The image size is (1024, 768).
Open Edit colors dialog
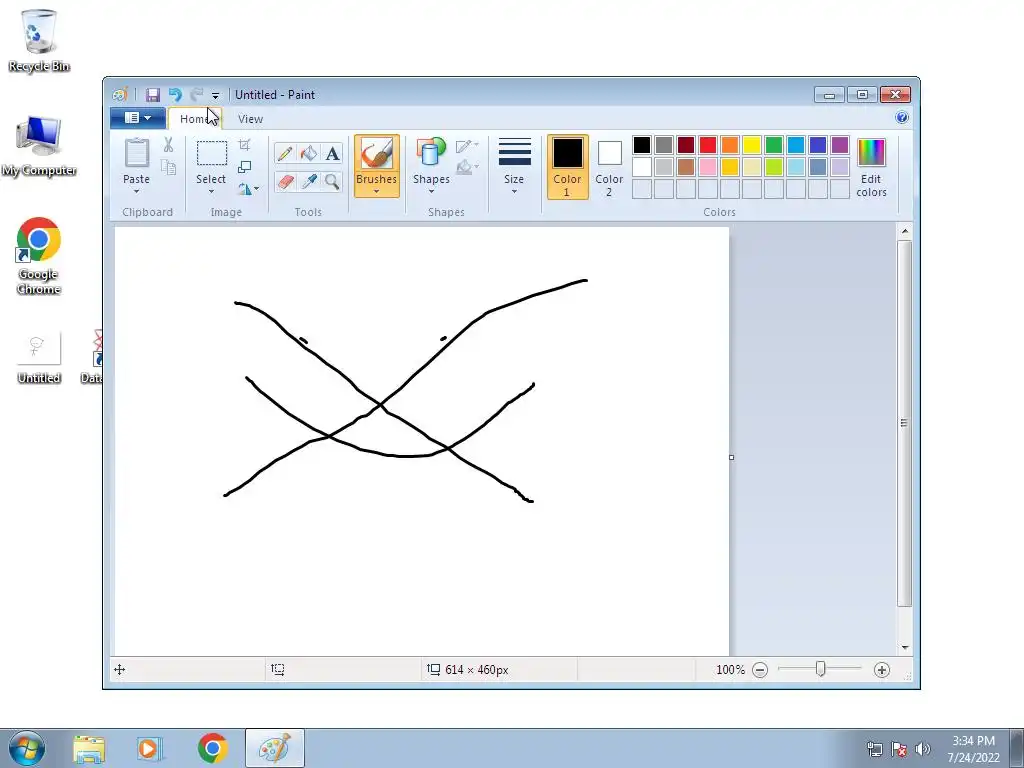click(x=871, y=167)
